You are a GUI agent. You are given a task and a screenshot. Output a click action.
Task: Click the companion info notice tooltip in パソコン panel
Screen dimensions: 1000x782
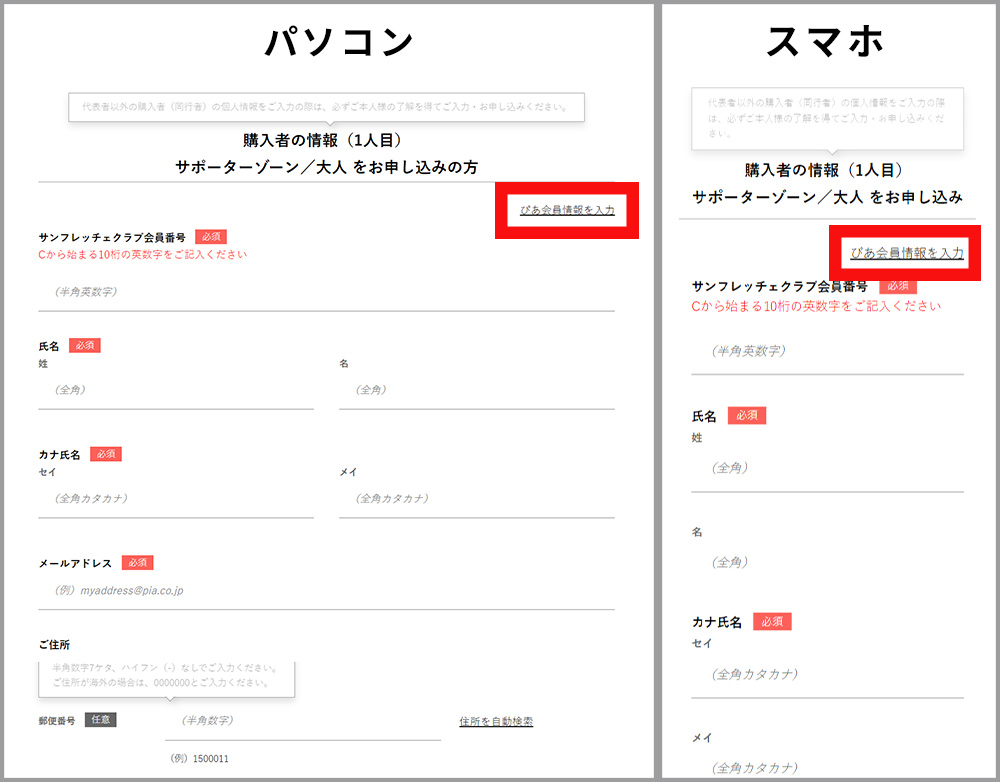click(x=326, y=107)
